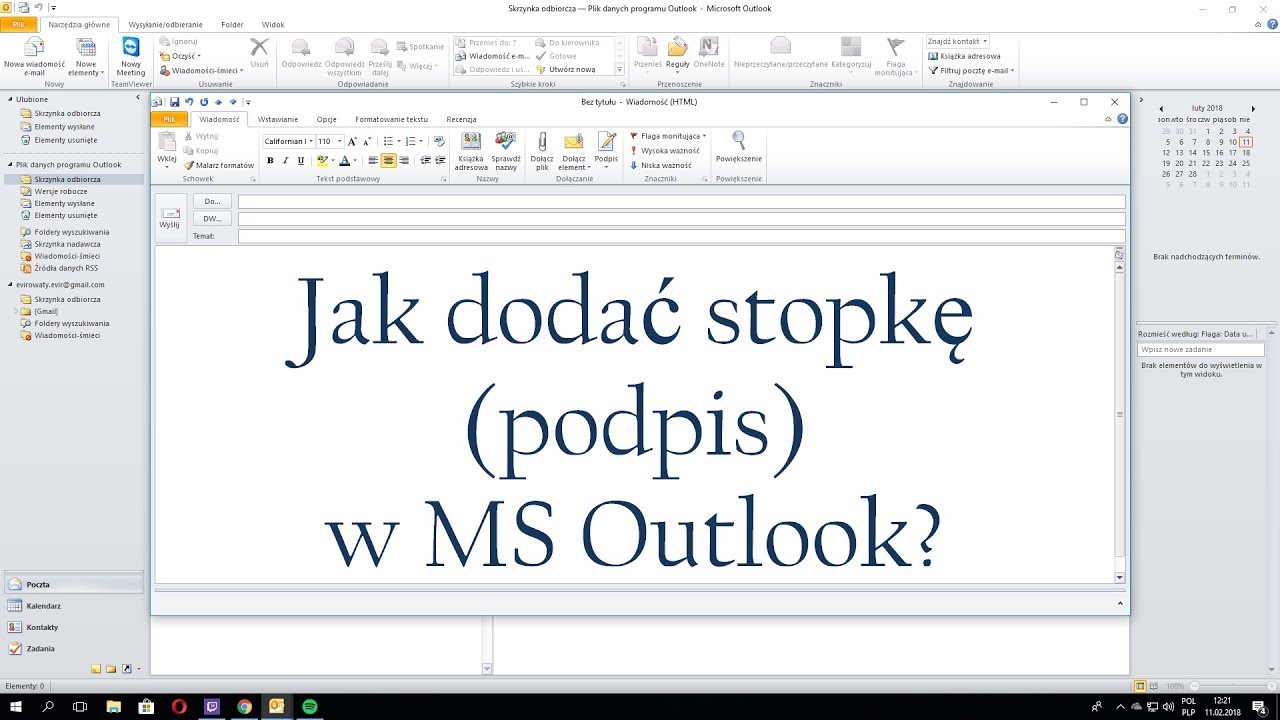Open Reguły rules in main ribbon
Image resolution: width=1280 pixels, height=720 pixels.
tap(678, 52)
